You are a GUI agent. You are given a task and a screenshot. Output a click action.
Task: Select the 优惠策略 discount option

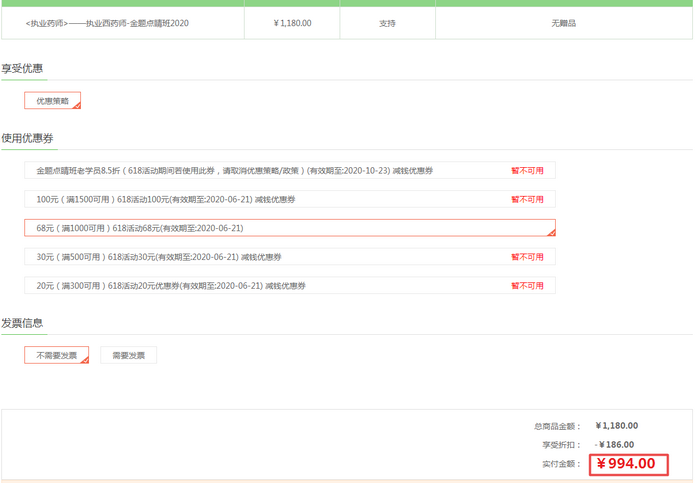[52, 101]
